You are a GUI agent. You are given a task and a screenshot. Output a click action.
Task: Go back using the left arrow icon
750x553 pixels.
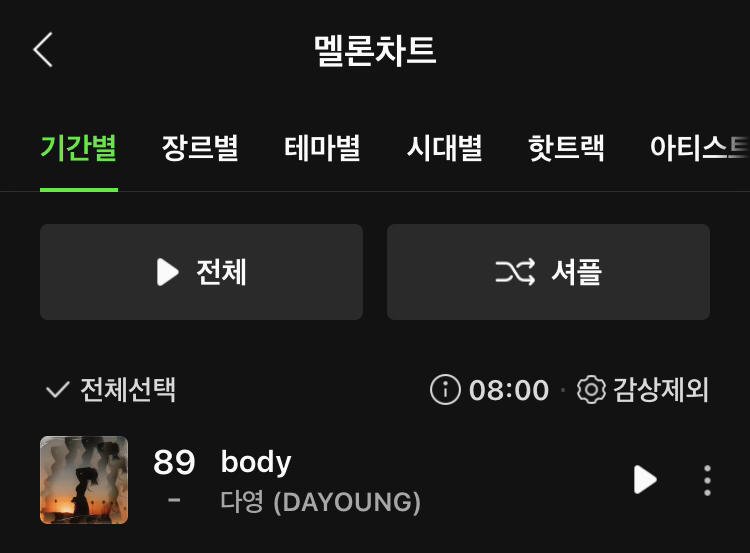coord(43,50)
